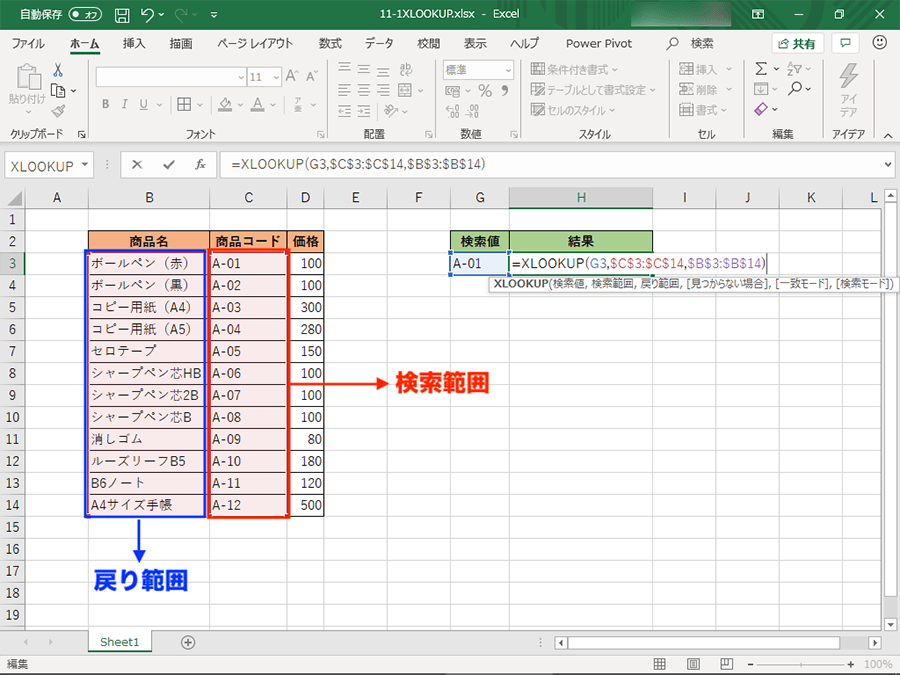Screen dimensions: 900x675
Task: Open the Name Box dropdown arrow
Action: point(85,165)
